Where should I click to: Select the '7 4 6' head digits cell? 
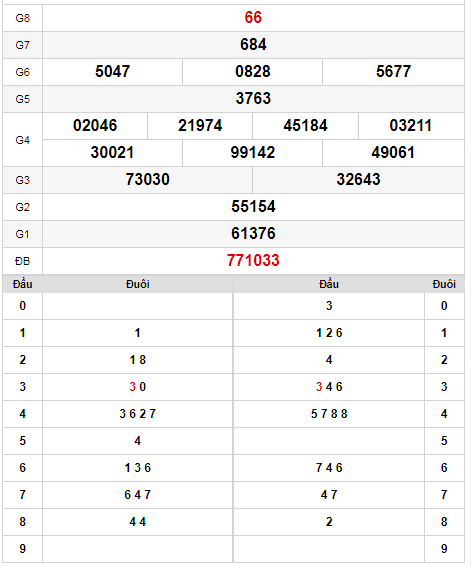[x=329, y=468]
